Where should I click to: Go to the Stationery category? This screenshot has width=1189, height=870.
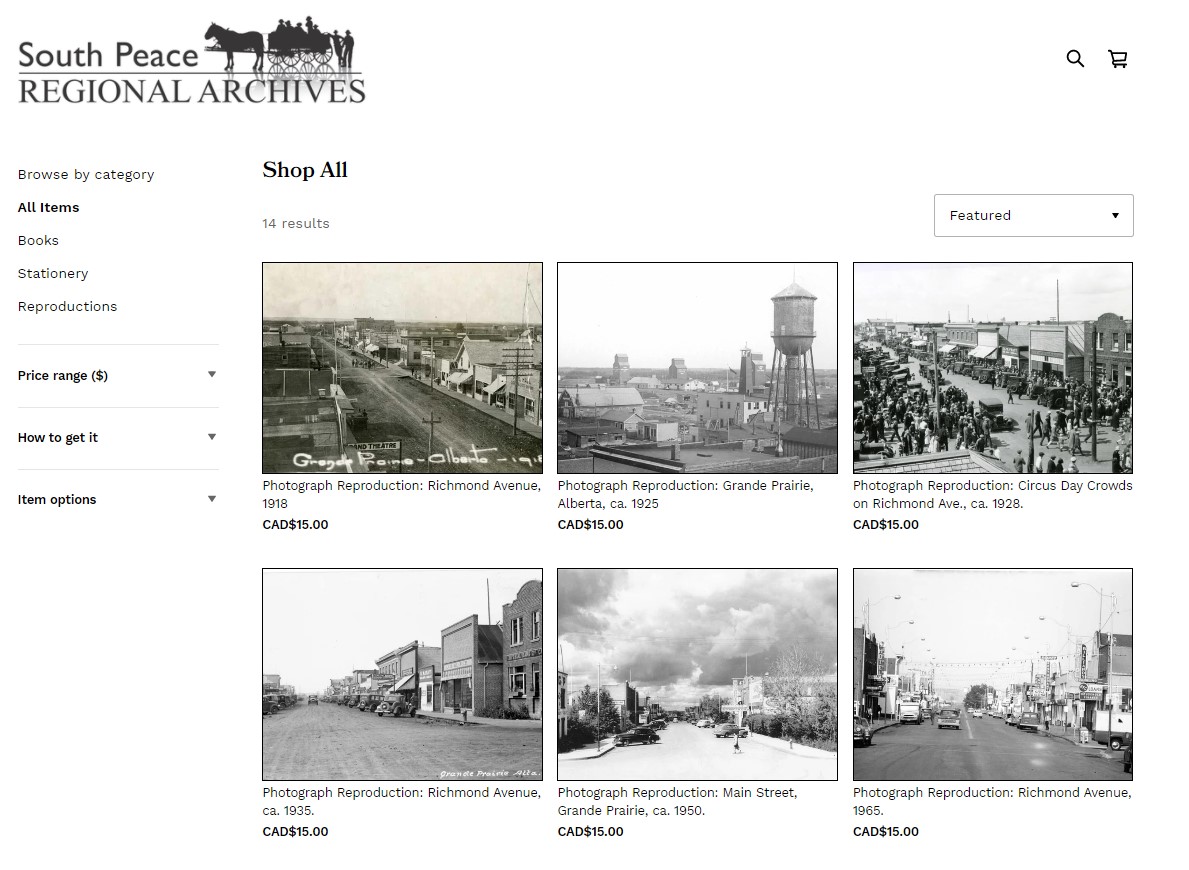tap(53, 274)
